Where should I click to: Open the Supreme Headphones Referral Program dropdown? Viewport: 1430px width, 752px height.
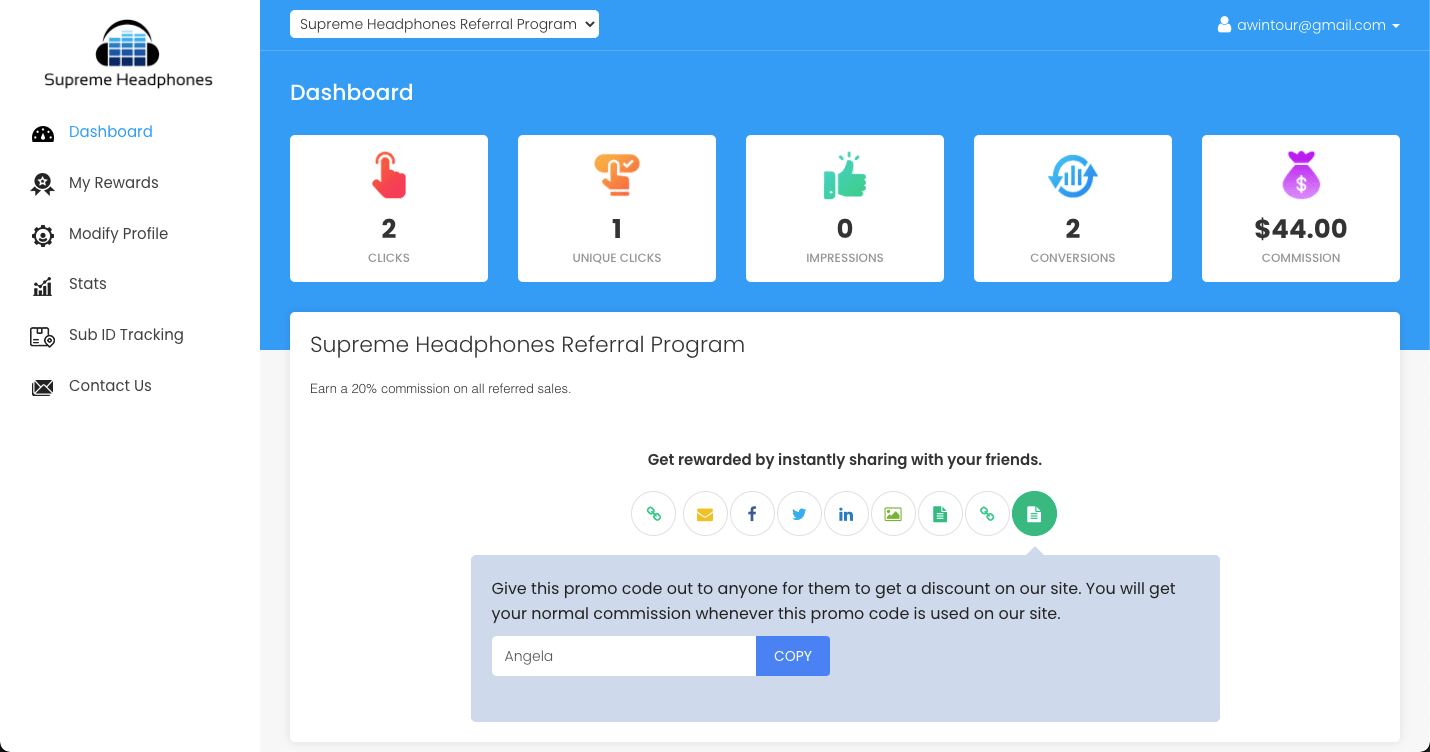click(x=444, y=24)
